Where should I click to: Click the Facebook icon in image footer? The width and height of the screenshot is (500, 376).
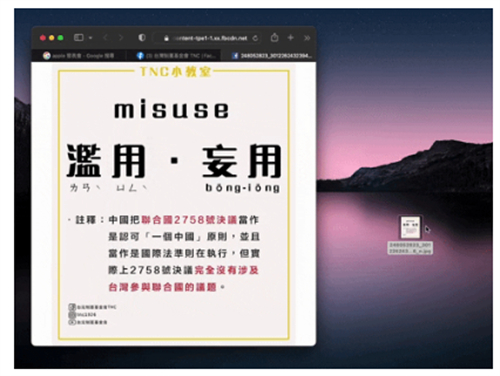click(x=71, y=307)
